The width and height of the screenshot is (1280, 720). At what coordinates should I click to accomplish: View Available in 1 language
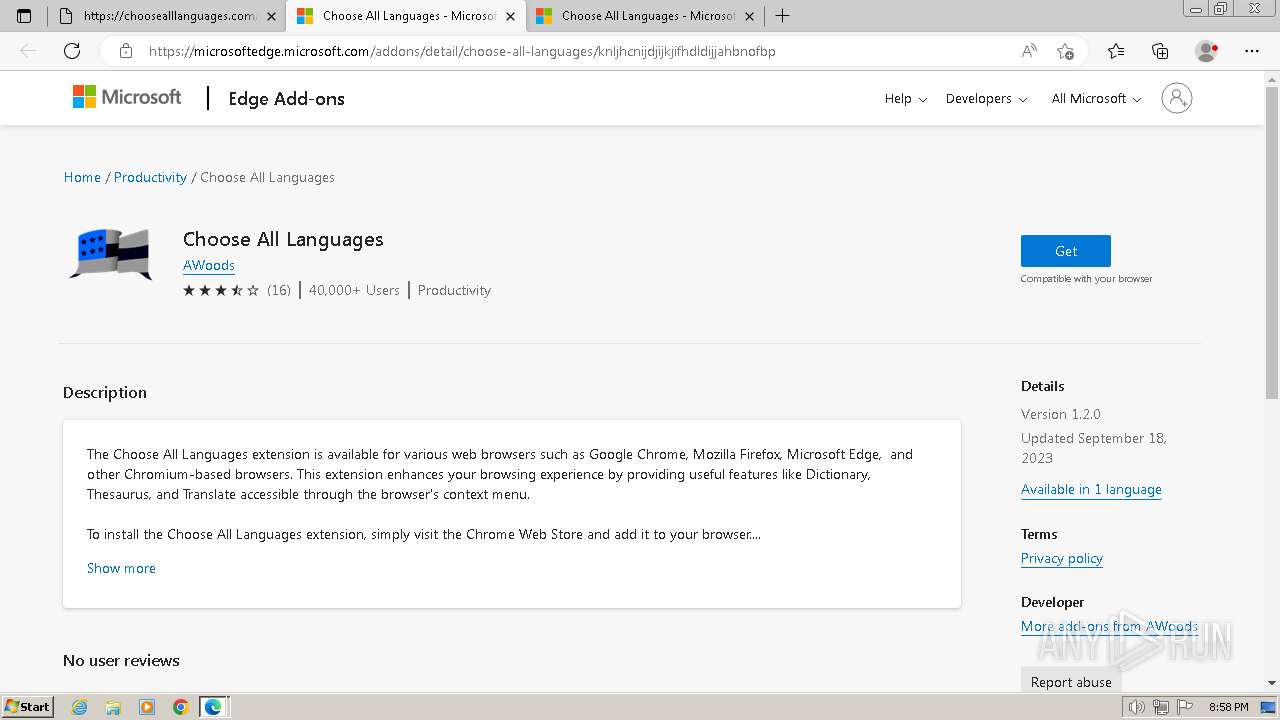pos(1091,489)
